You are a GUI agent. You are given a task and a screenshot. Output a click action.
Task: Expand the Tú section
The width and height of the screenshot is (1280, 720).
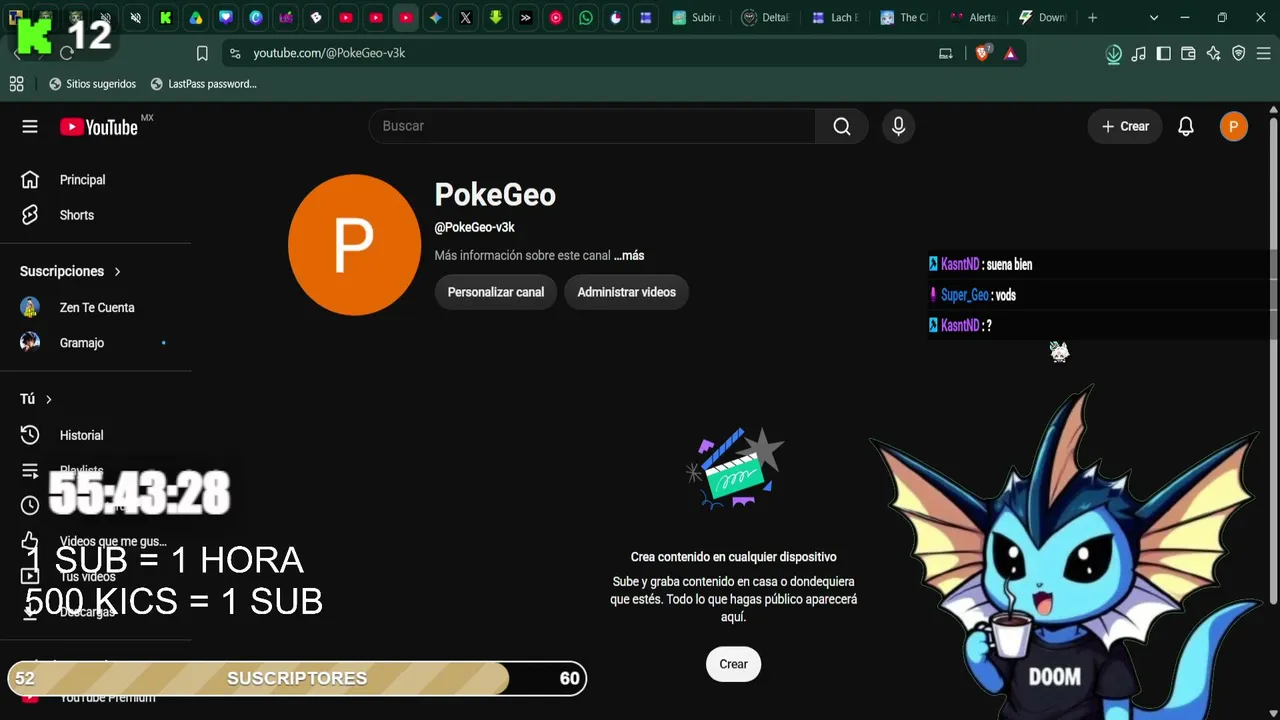click(x=36, y=399)
